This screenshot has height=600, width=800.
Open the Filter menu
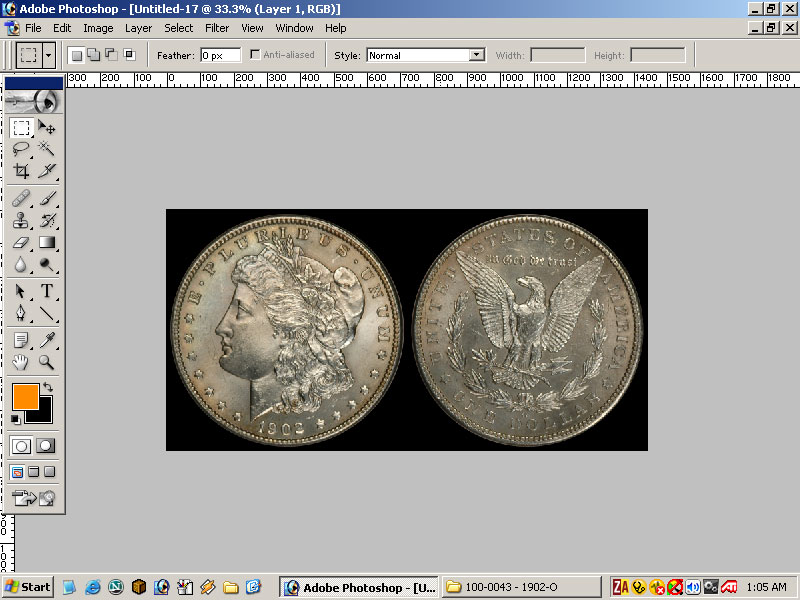click(x=217, y=28)
